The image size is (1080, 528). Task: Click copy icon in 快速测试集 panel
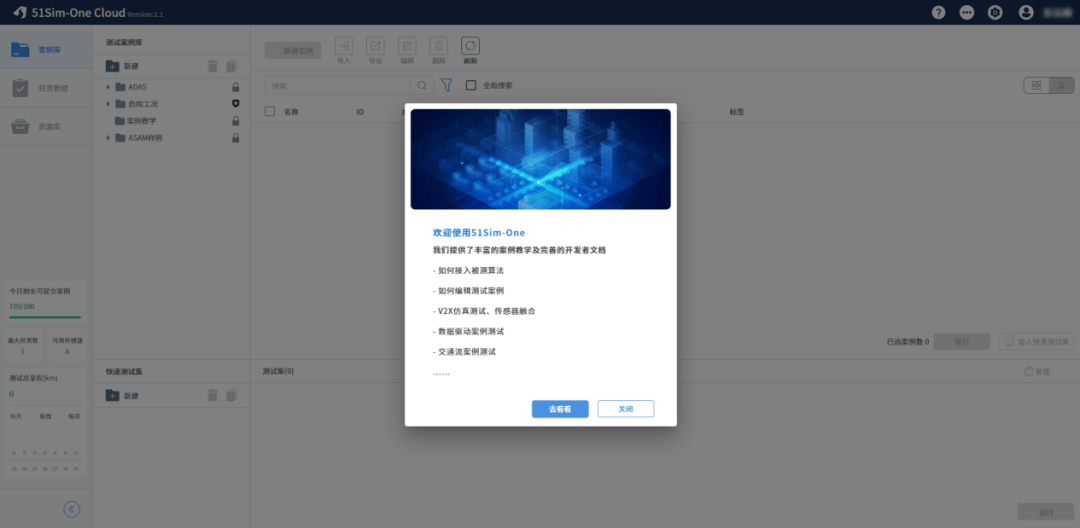click(x=232, y=395)
